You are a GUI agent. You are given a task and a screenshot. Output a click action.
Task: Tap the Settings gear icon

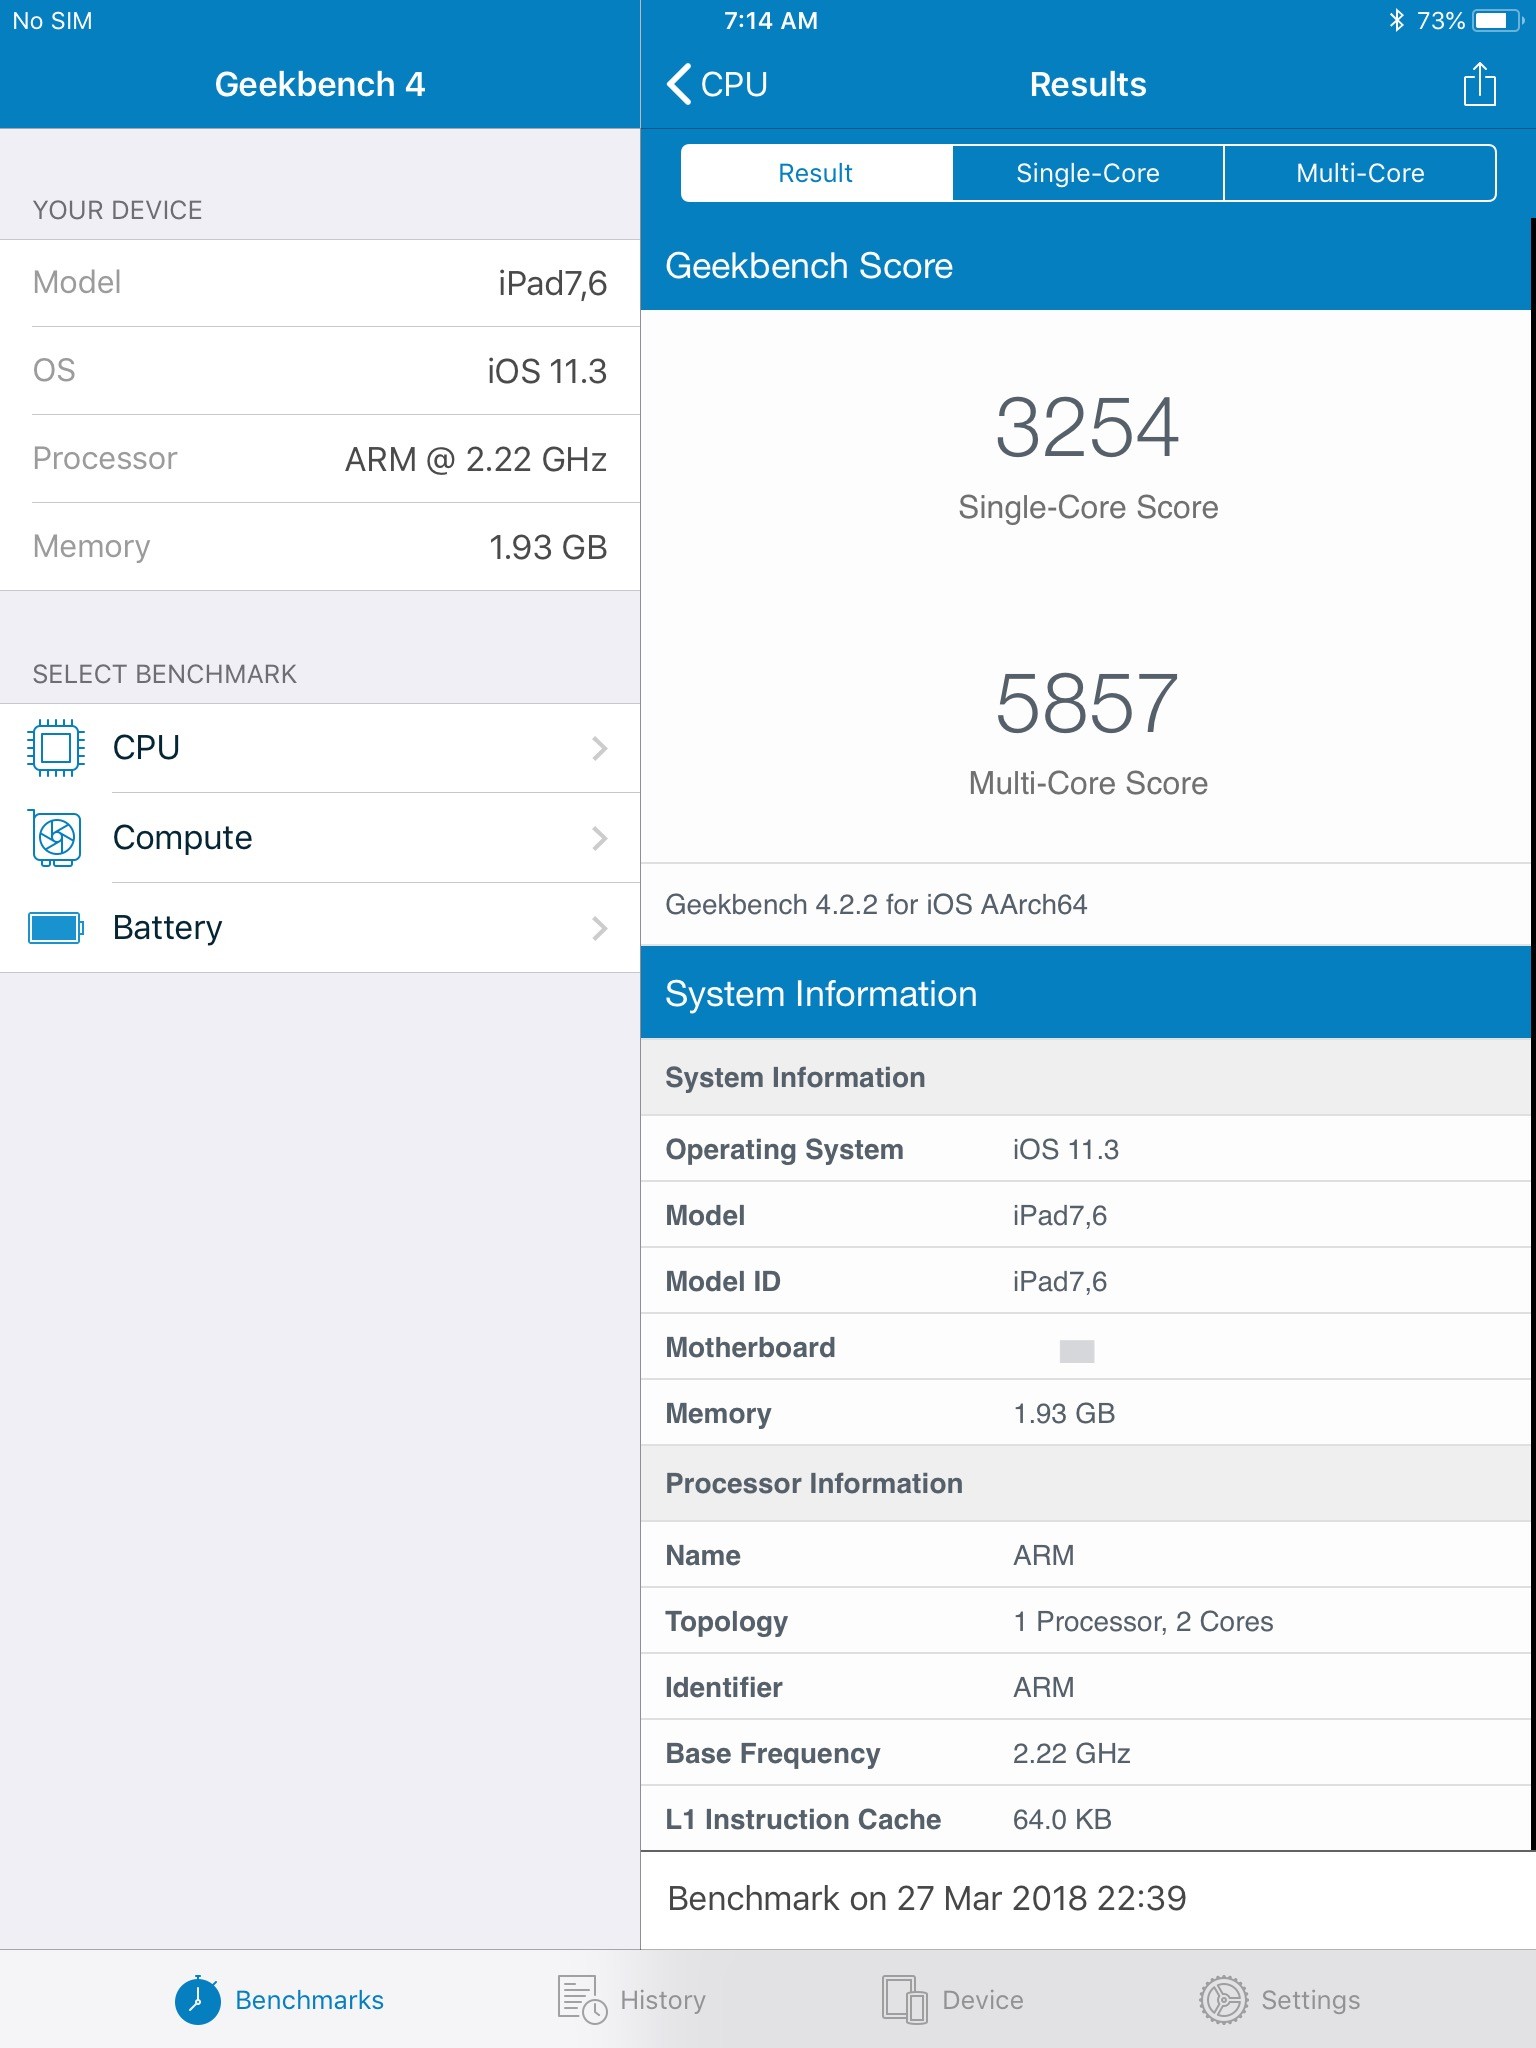(1223, 2000)
